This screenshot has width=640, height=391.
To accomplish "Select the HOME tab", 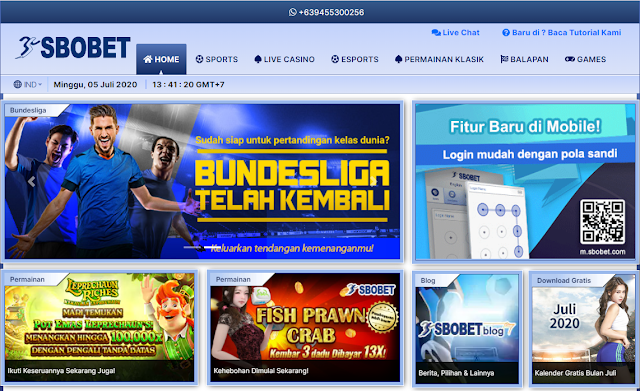I will pos(161,59).
